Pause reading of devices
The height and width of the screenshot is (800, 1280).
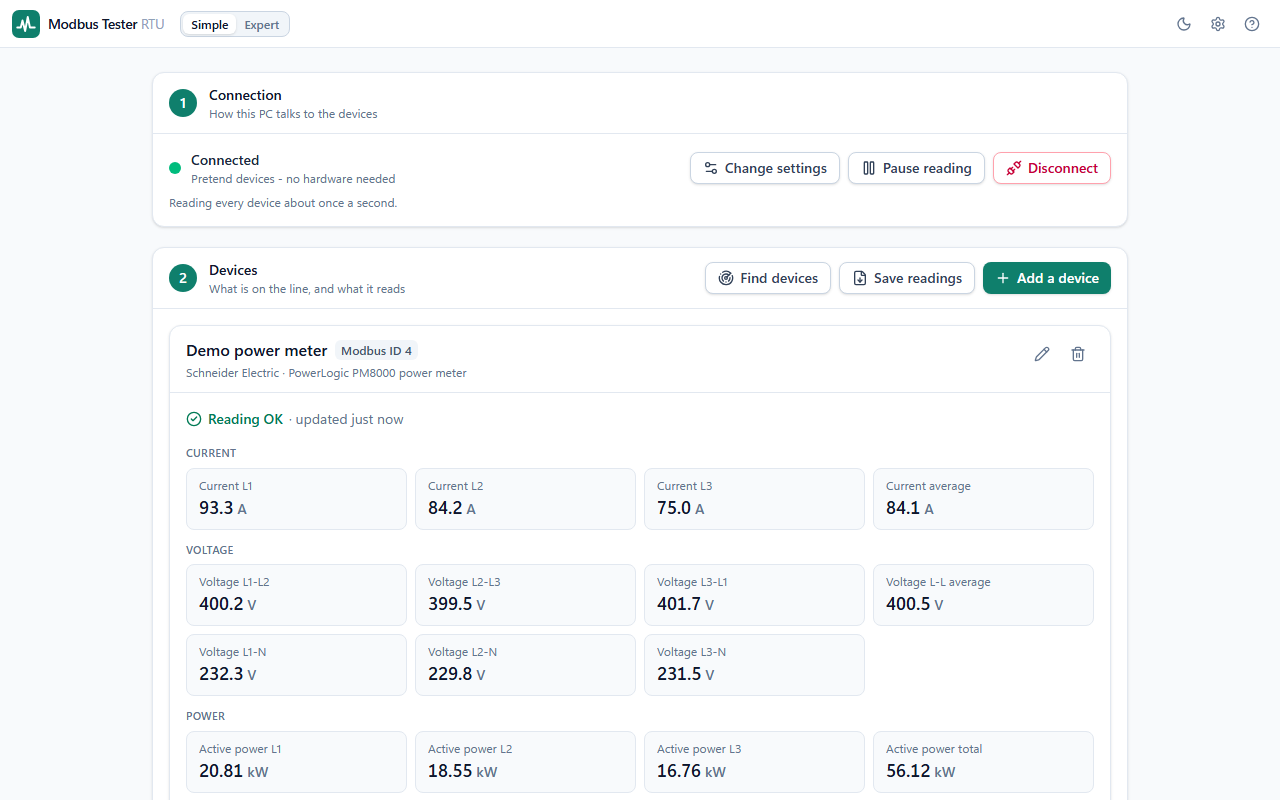point(917,168)
